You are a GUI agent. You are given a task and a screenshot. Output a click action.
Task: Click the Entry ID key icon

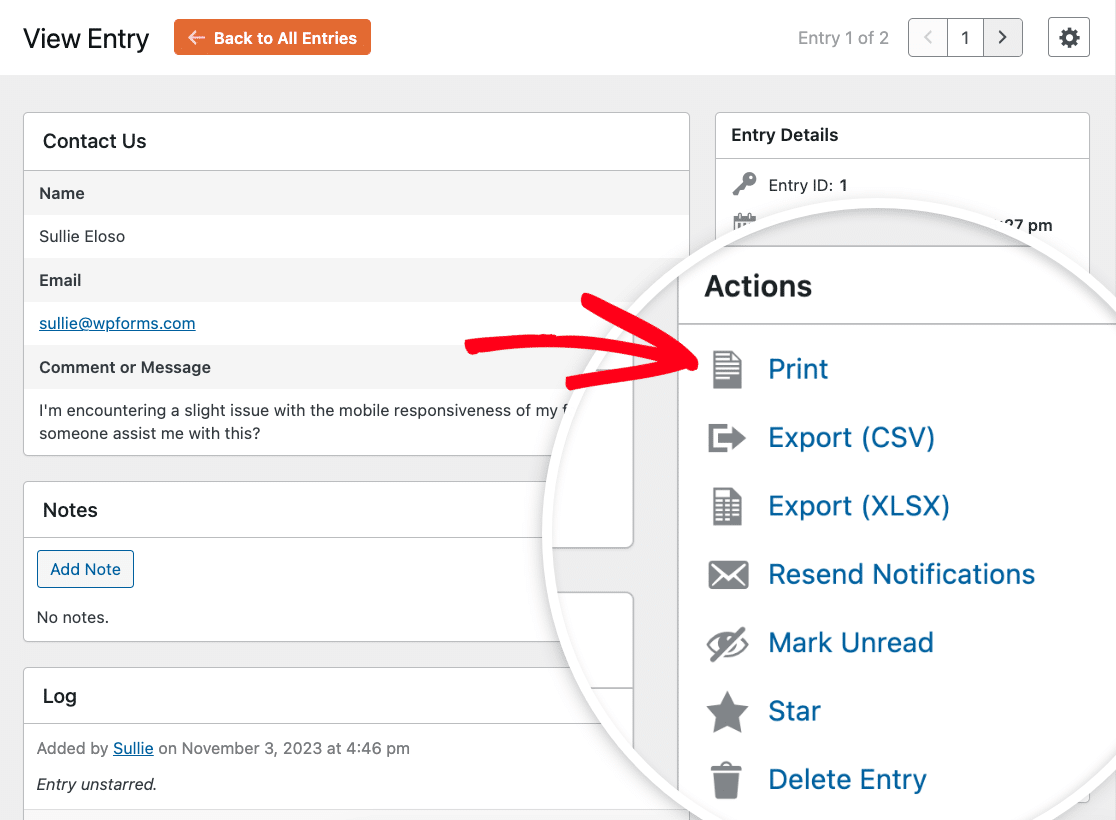pos(744,184)
